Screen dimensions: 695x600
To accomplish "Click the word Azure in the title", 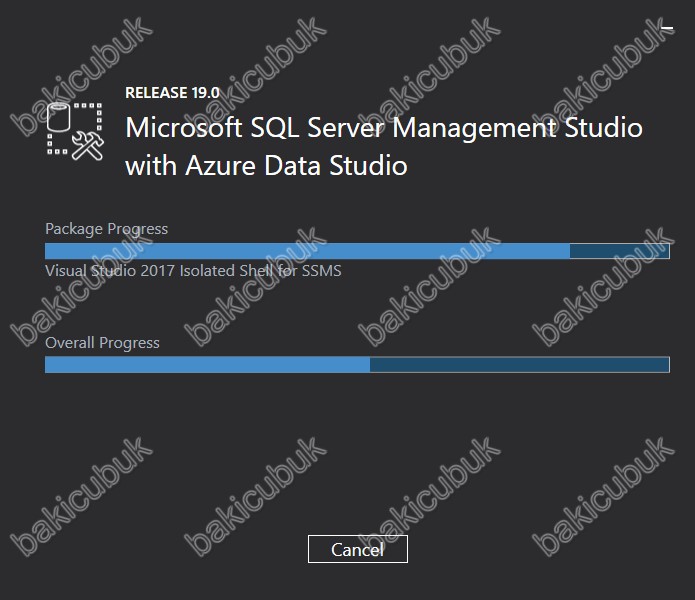I will pyautogui.click(x=221, y=166).
